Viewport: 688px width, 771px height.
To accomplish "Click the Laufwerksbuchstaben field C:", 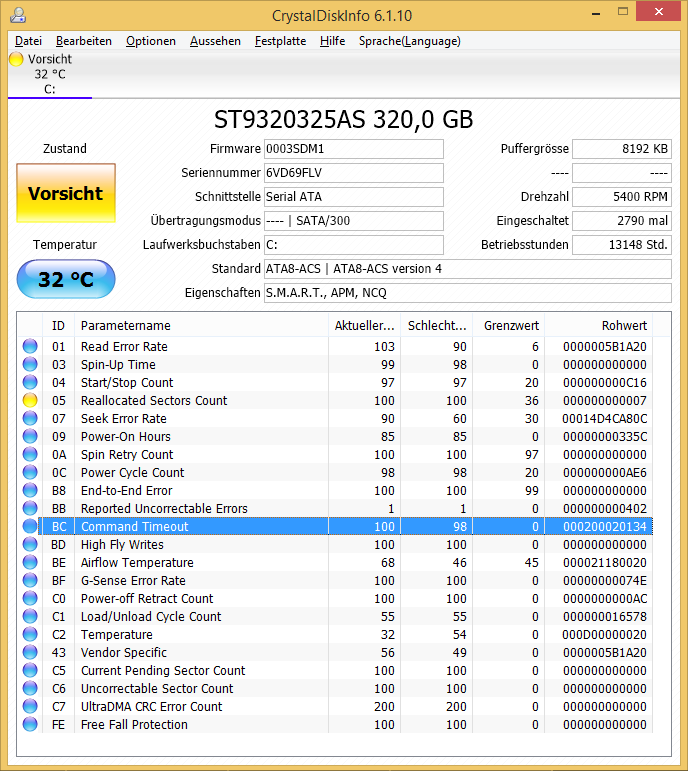I will click(x=354, y=245).
